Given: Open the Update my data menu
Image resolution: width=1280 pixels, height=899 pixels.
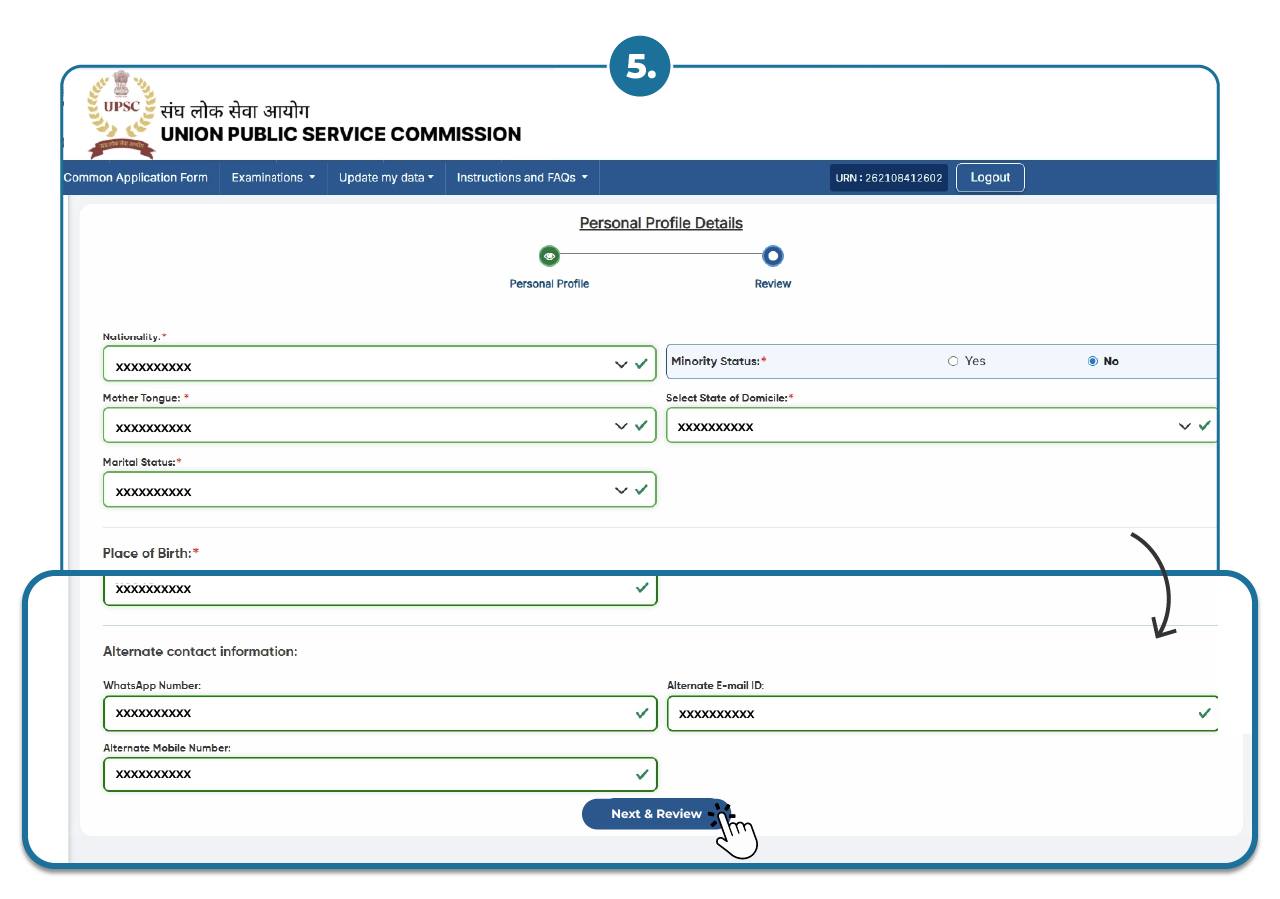Looking at the screenshot, I should (x=385, y=177).
